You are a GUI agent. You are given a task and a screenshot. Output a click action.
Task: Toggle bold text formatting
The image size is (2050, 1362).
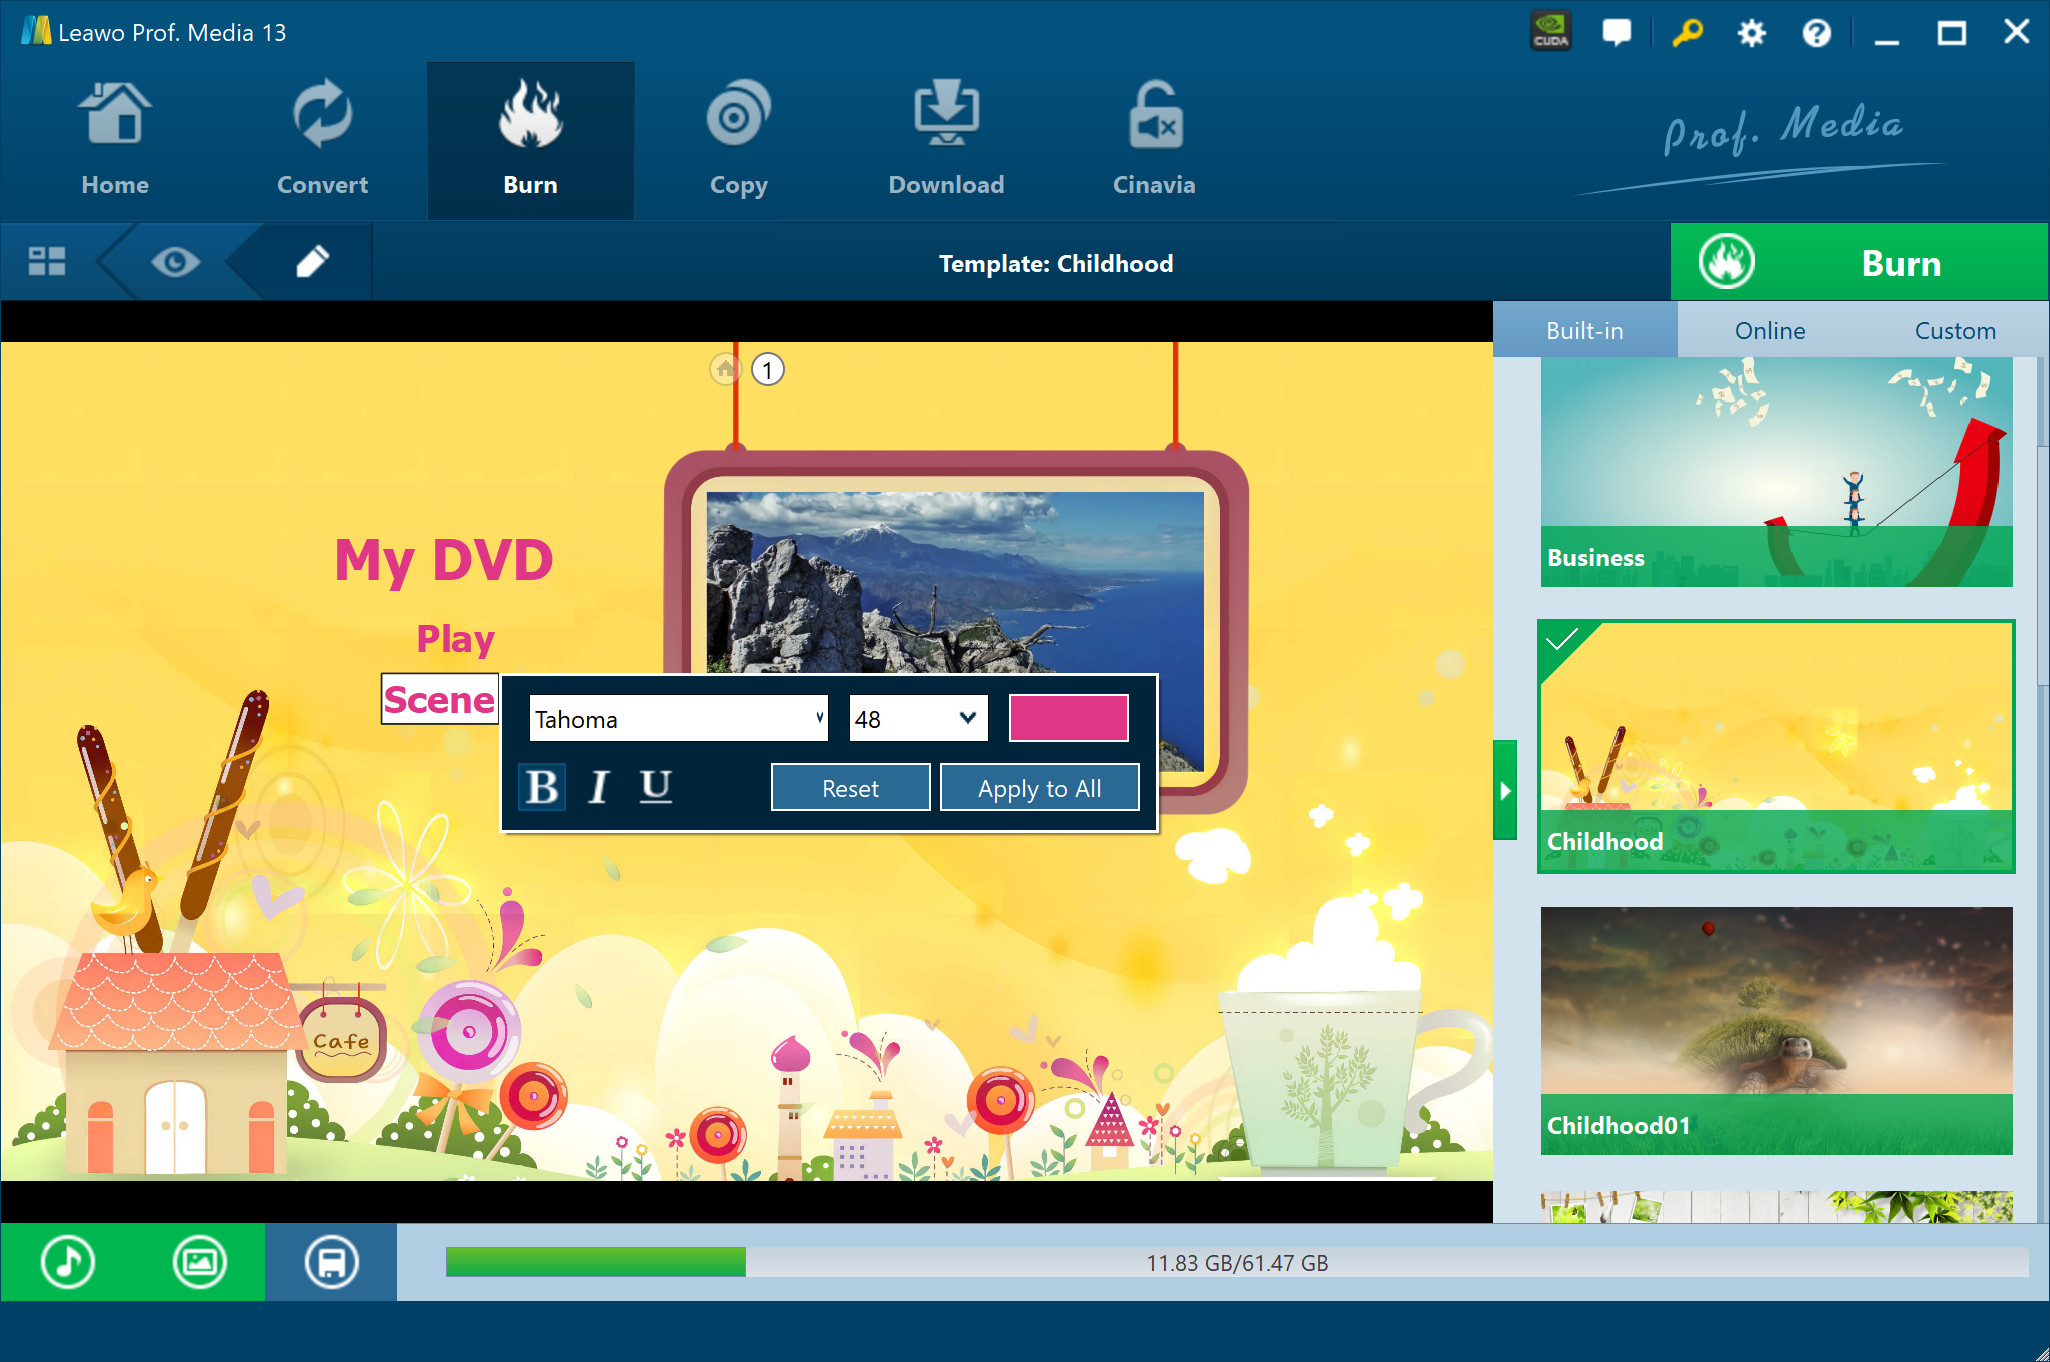click(542, 788)
